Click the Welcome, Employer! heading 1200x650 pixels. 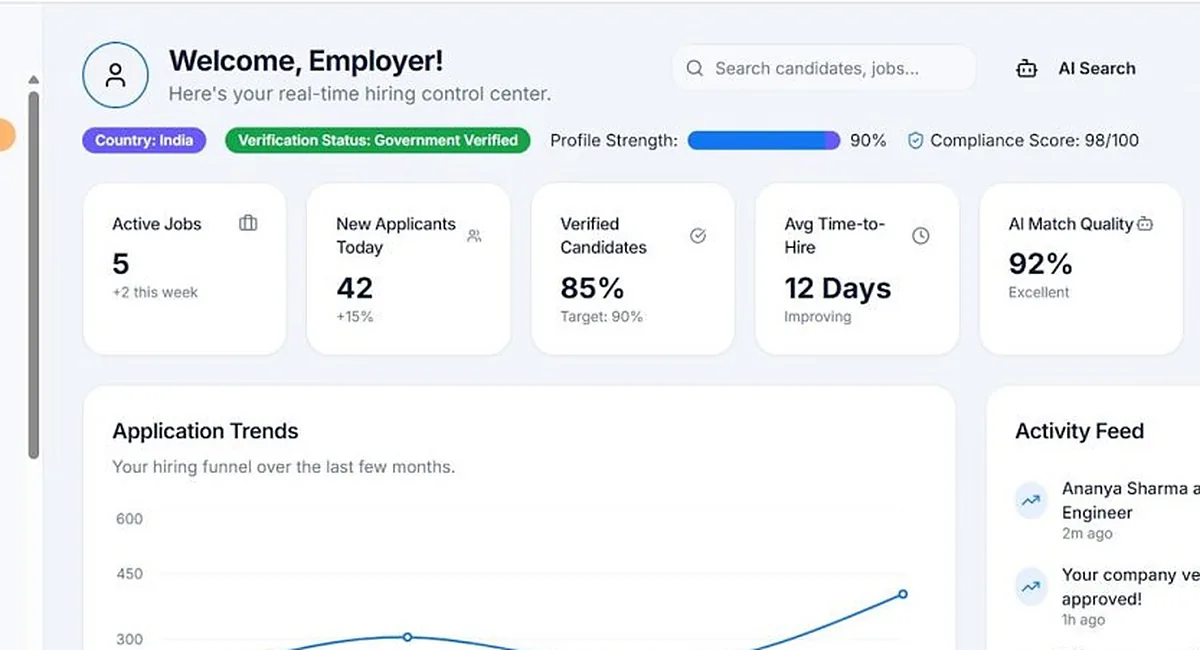[x=306, y=61]
